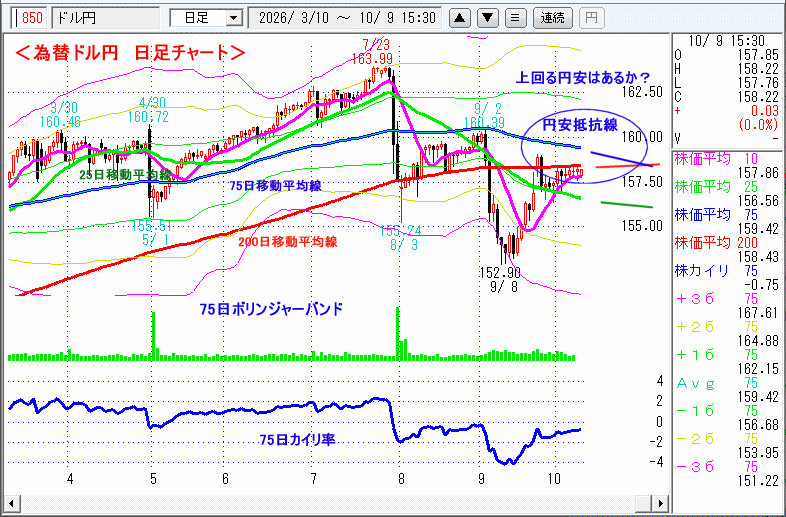Image resolution: width=786 pixels, height=517 pixels.
Task: Click the 155.51 5/1 low label
Action: pyautogui.click(x=152, y=233)
